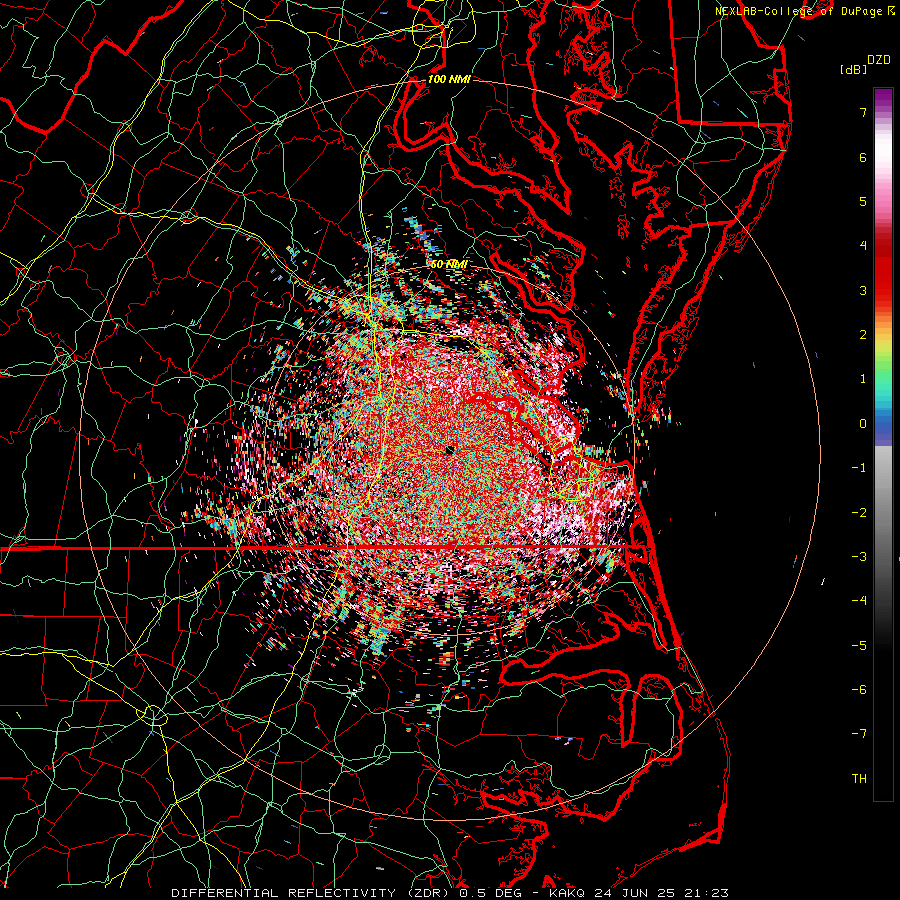Click the -4 value on the dB scale
The height and width of the screenshot is (900, 900).
tap(859, 601)
